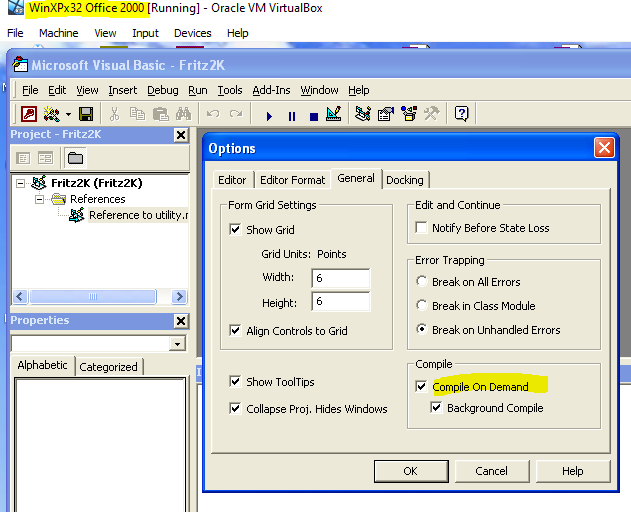Screen dimensions: 631x512
Task: Click the Cut scissors icon
Action: [x=115, y=114]
